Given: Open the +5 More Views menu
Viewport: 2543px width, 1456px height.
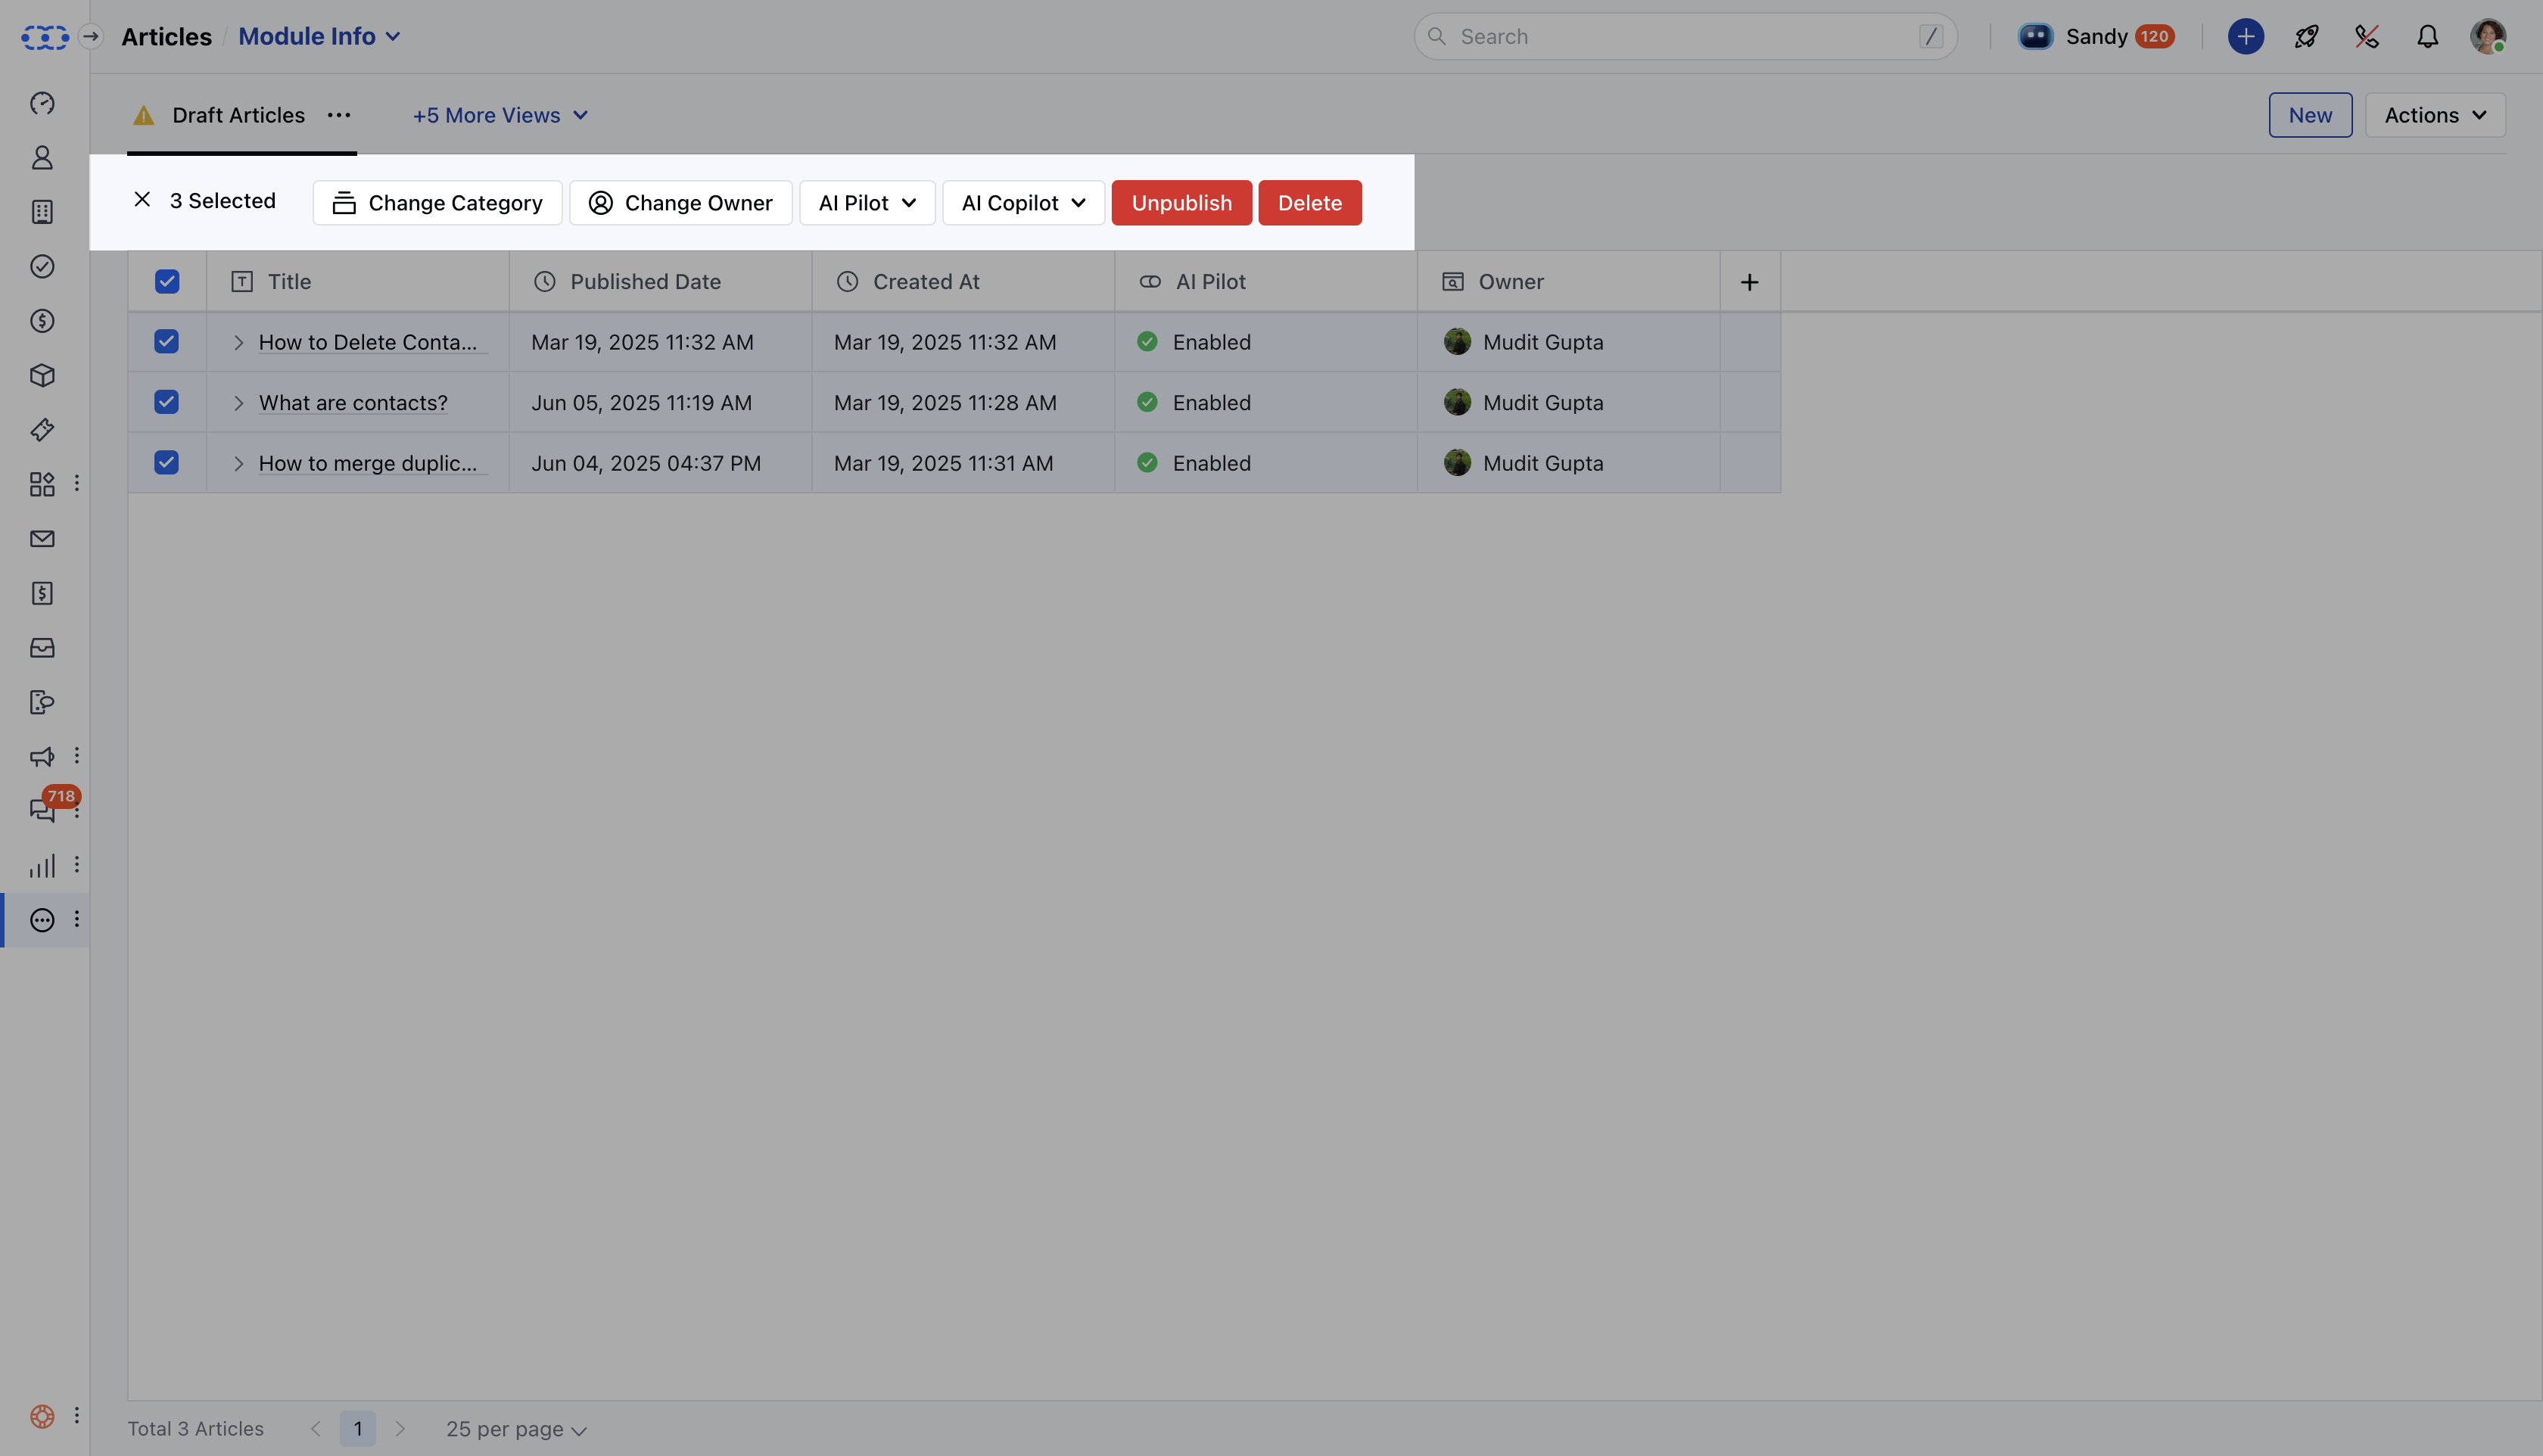Looking at the screenshot, I should coord(500,116).
